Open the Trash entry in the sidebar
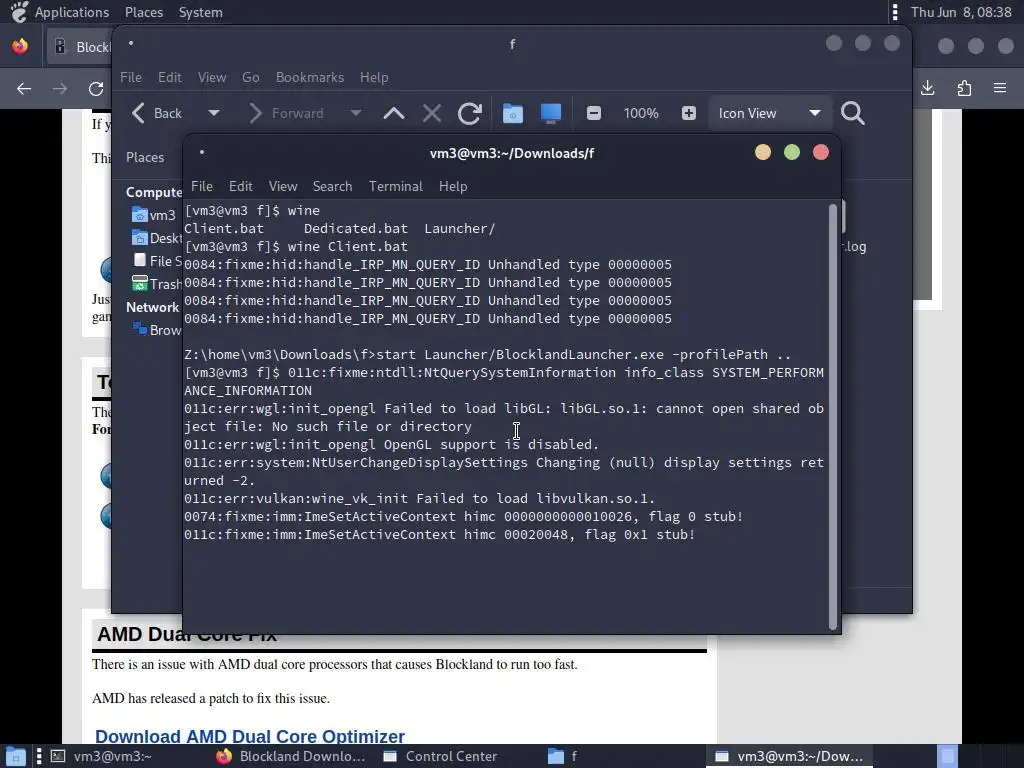Viewport: 1024px width, 768px height. pos(157,283)
